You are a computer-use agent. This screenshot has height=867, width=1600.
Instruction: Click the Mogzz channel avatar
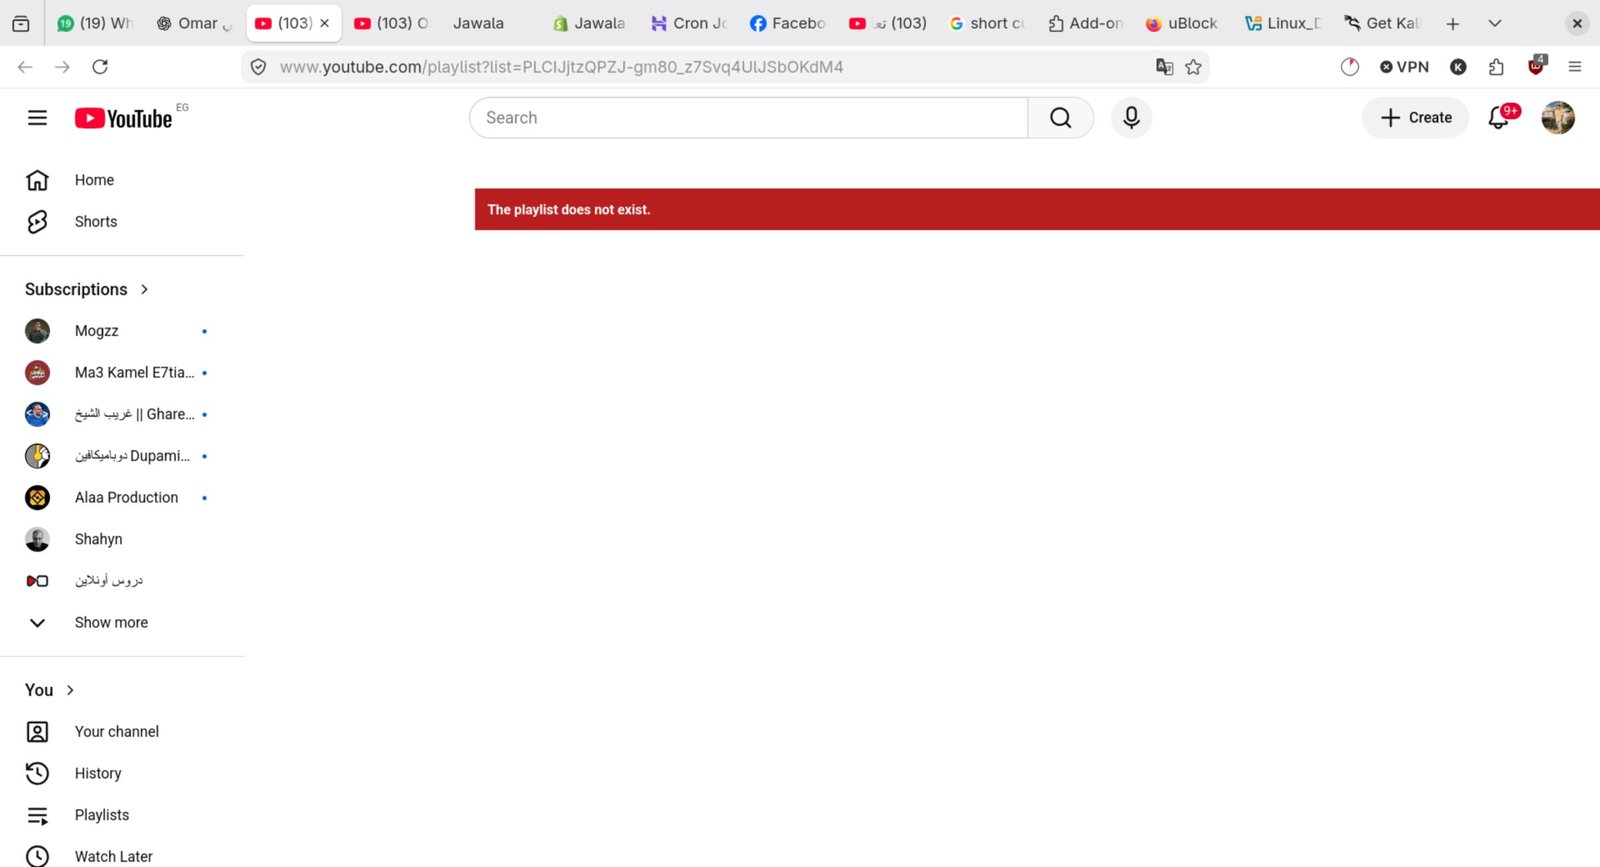click(37, 331)
